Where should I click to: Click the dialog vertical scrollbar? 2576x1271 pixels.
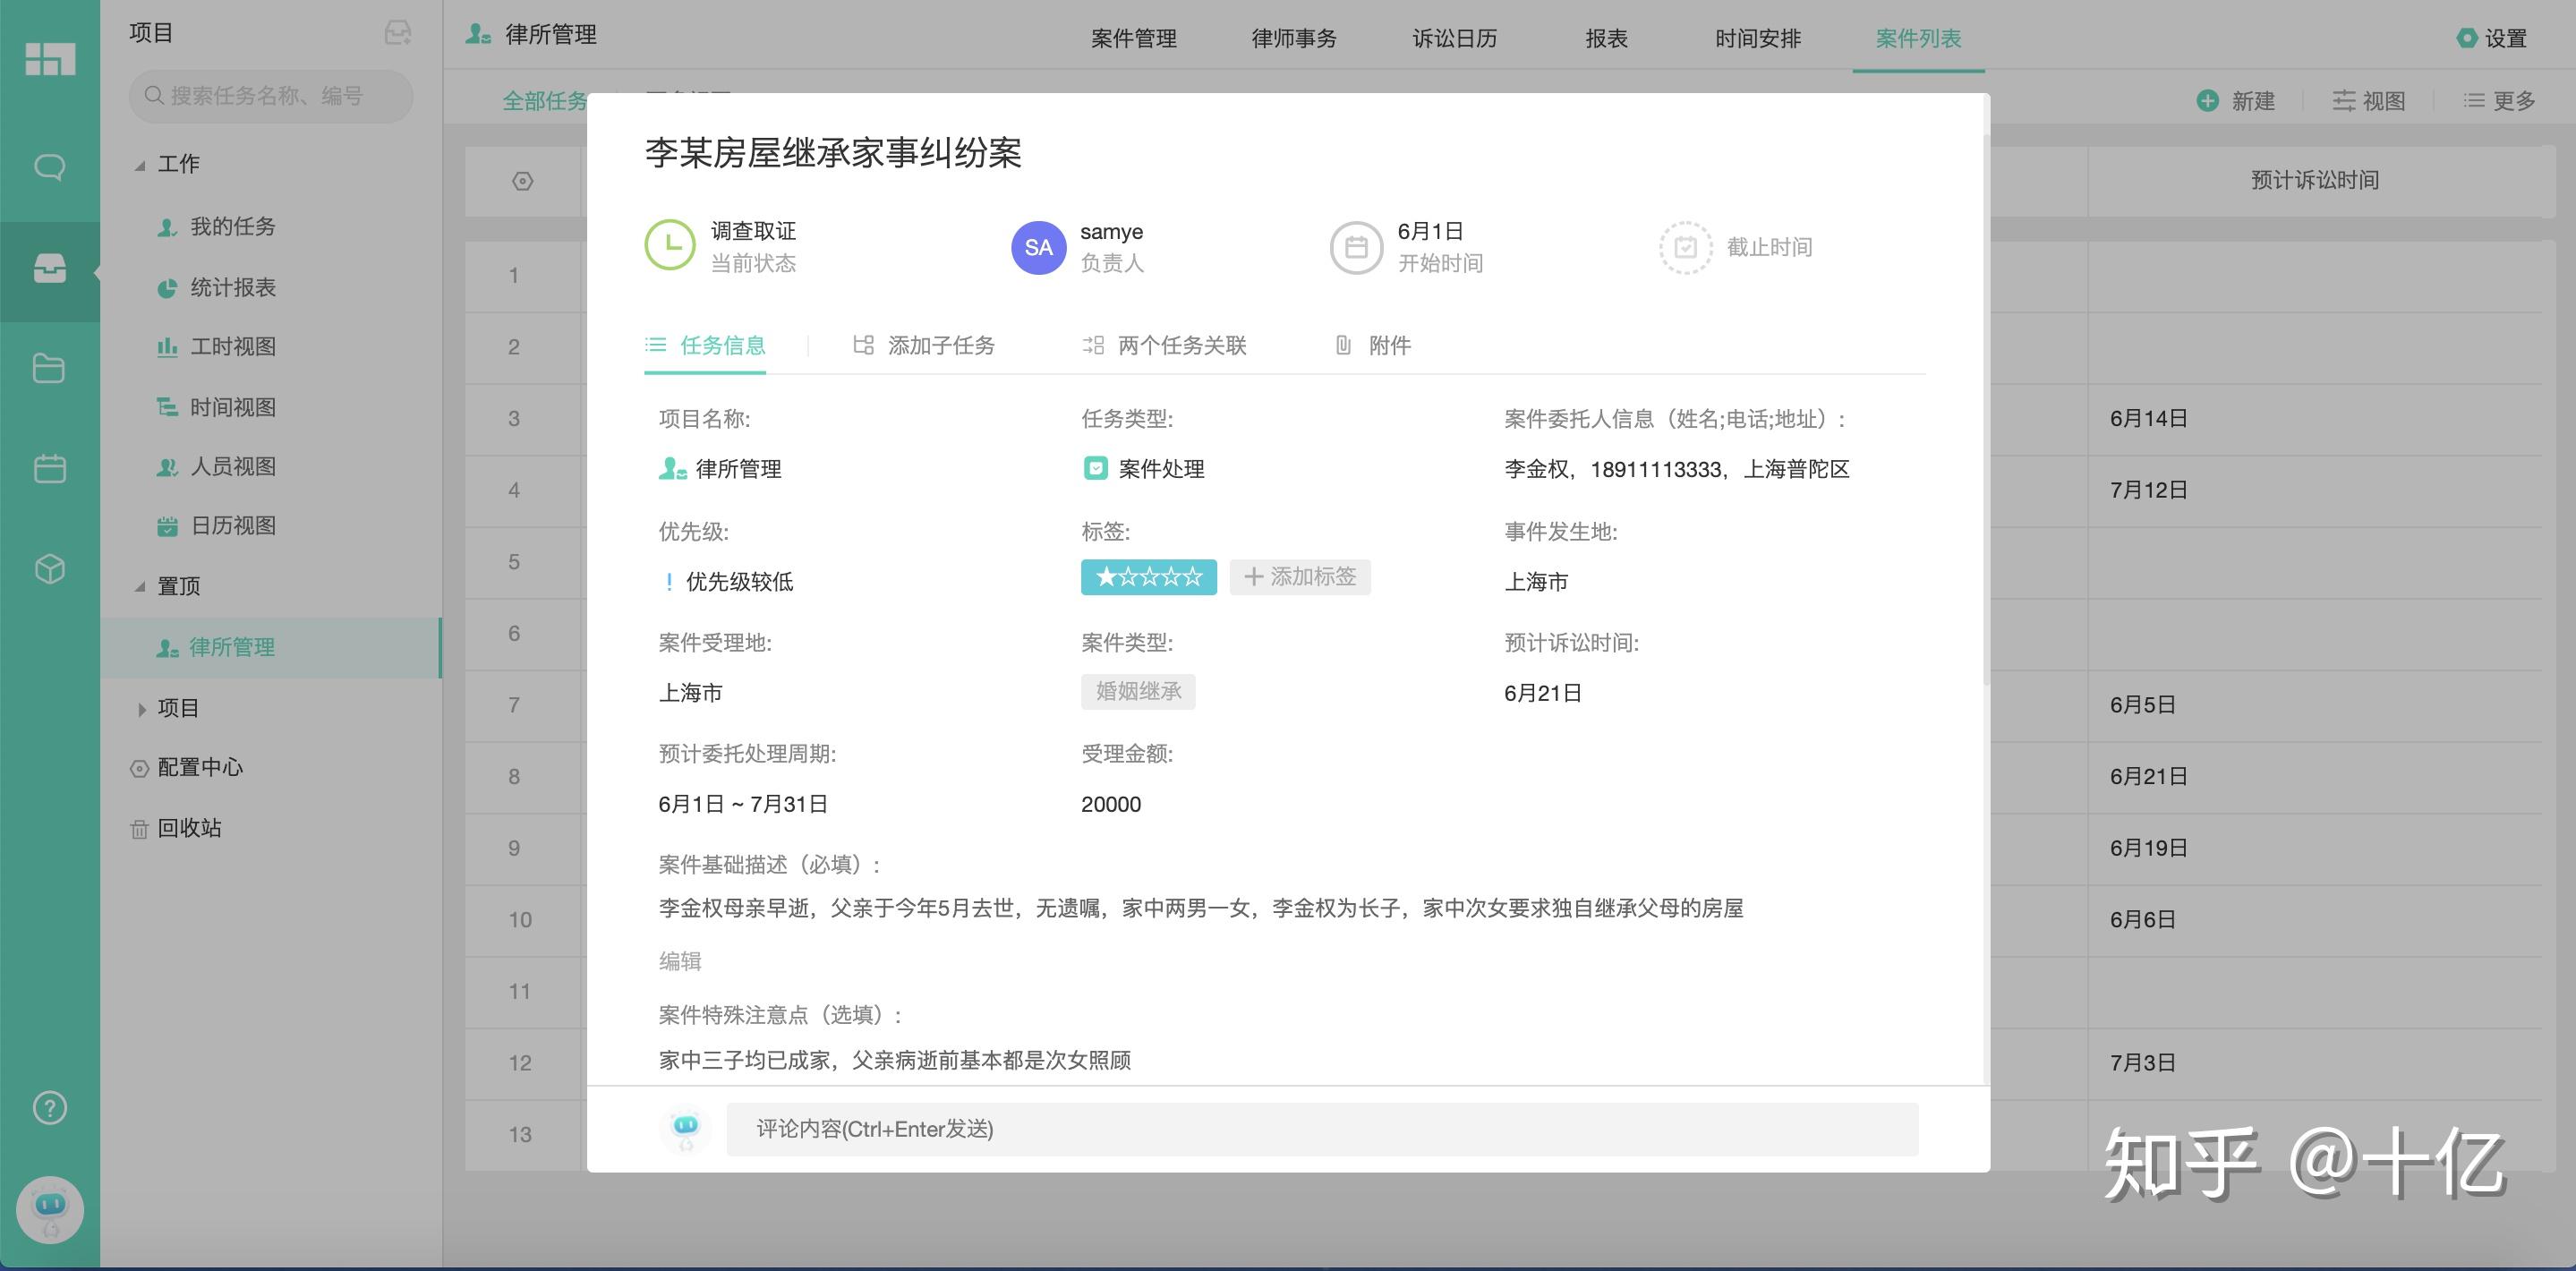(1986, 410)
